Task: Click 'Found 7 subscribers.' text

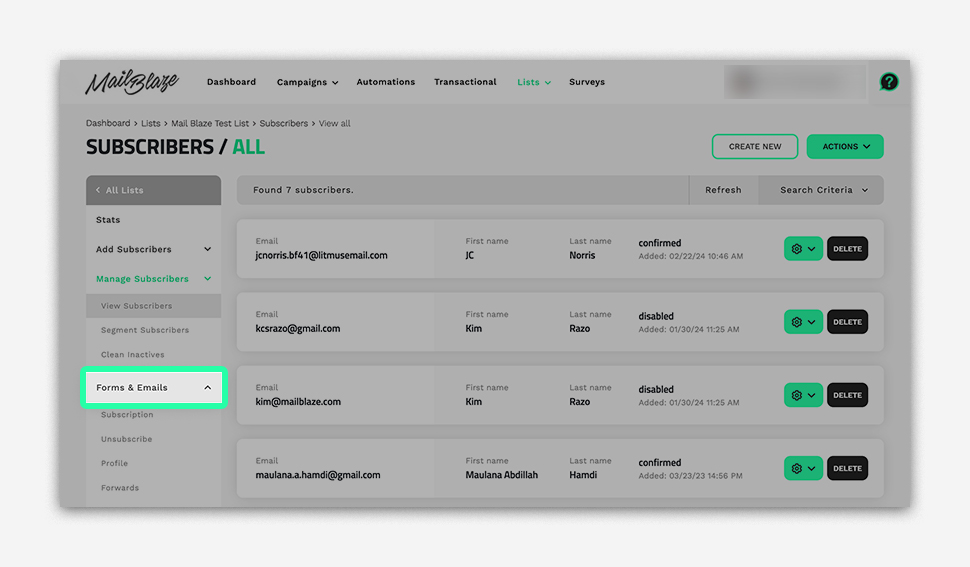Action: (303, 190)
